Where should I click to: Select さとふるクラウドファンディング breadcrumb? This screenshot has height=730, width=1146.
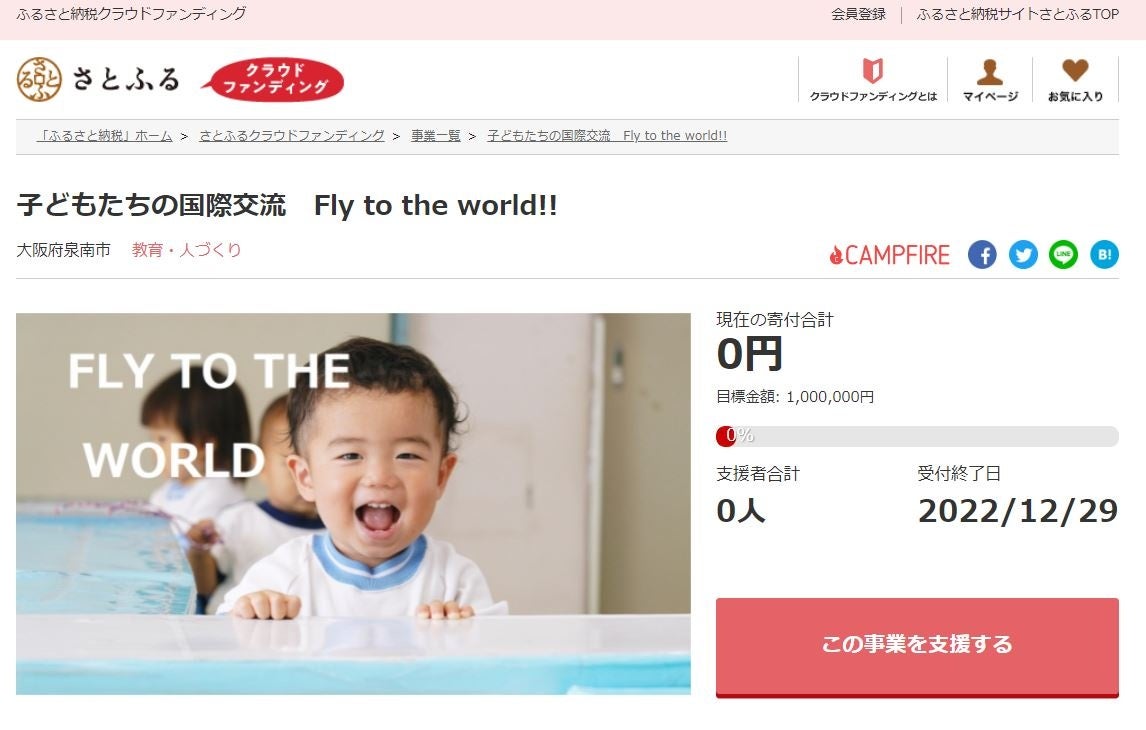click(292, 136)
